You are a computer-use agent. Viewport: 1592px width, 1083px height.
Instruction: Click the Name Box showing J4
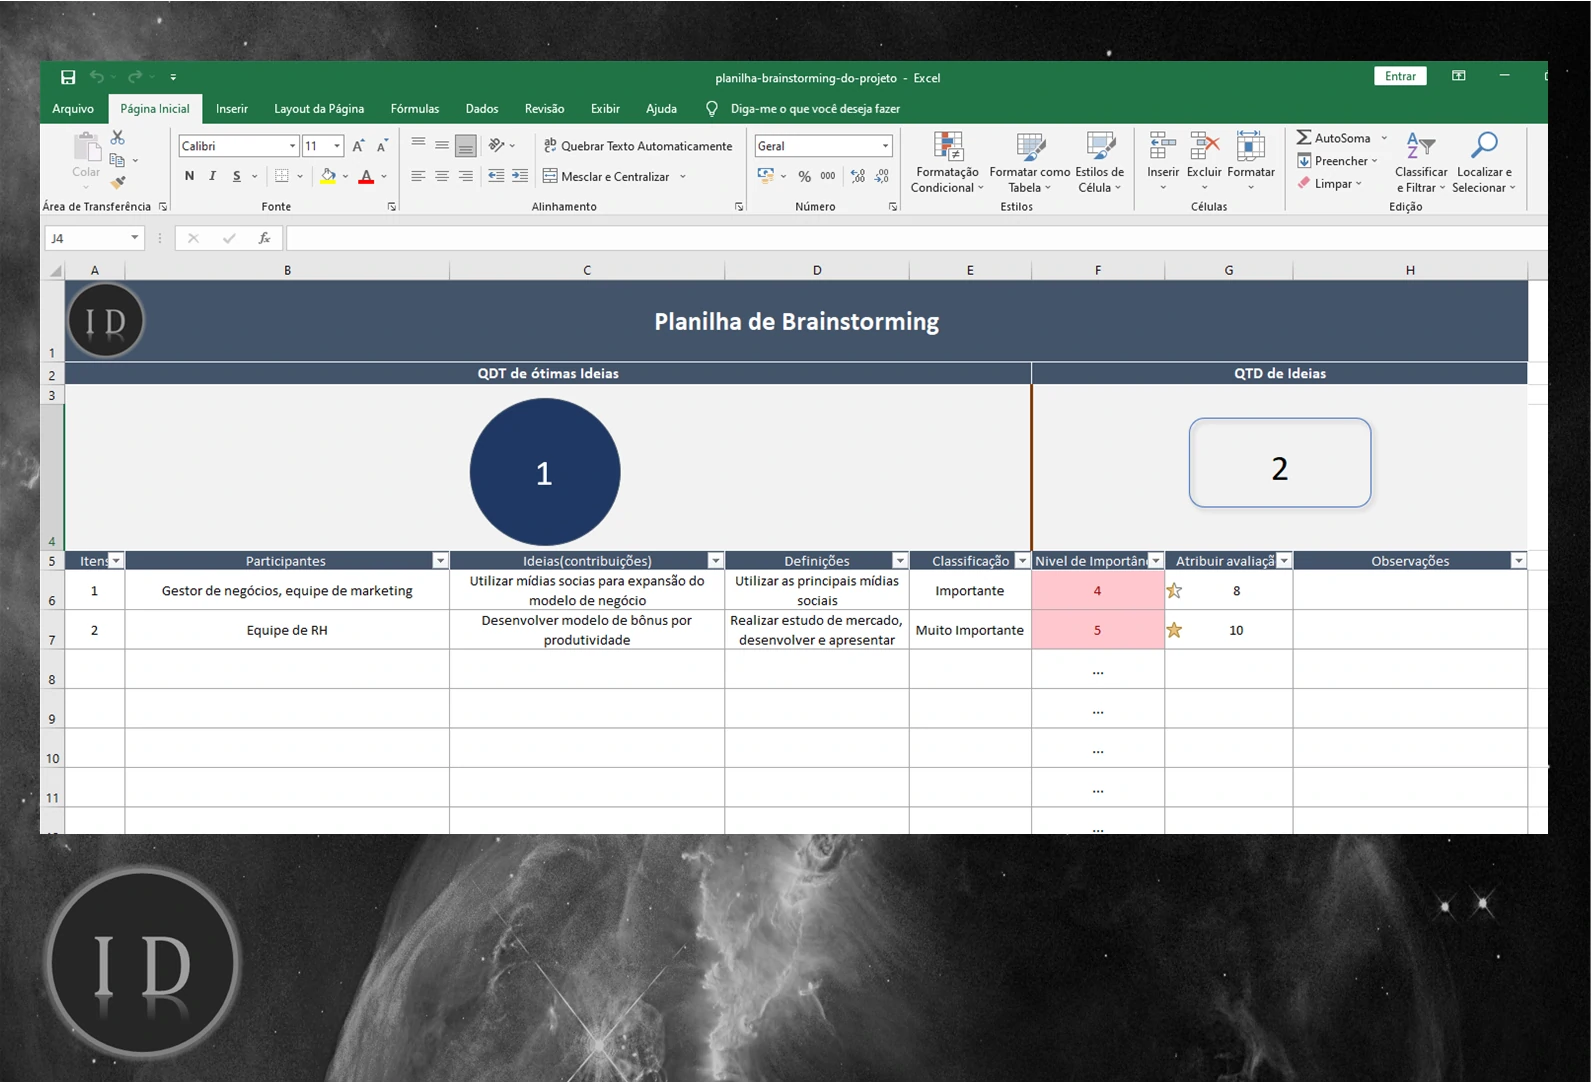point(85,238)
